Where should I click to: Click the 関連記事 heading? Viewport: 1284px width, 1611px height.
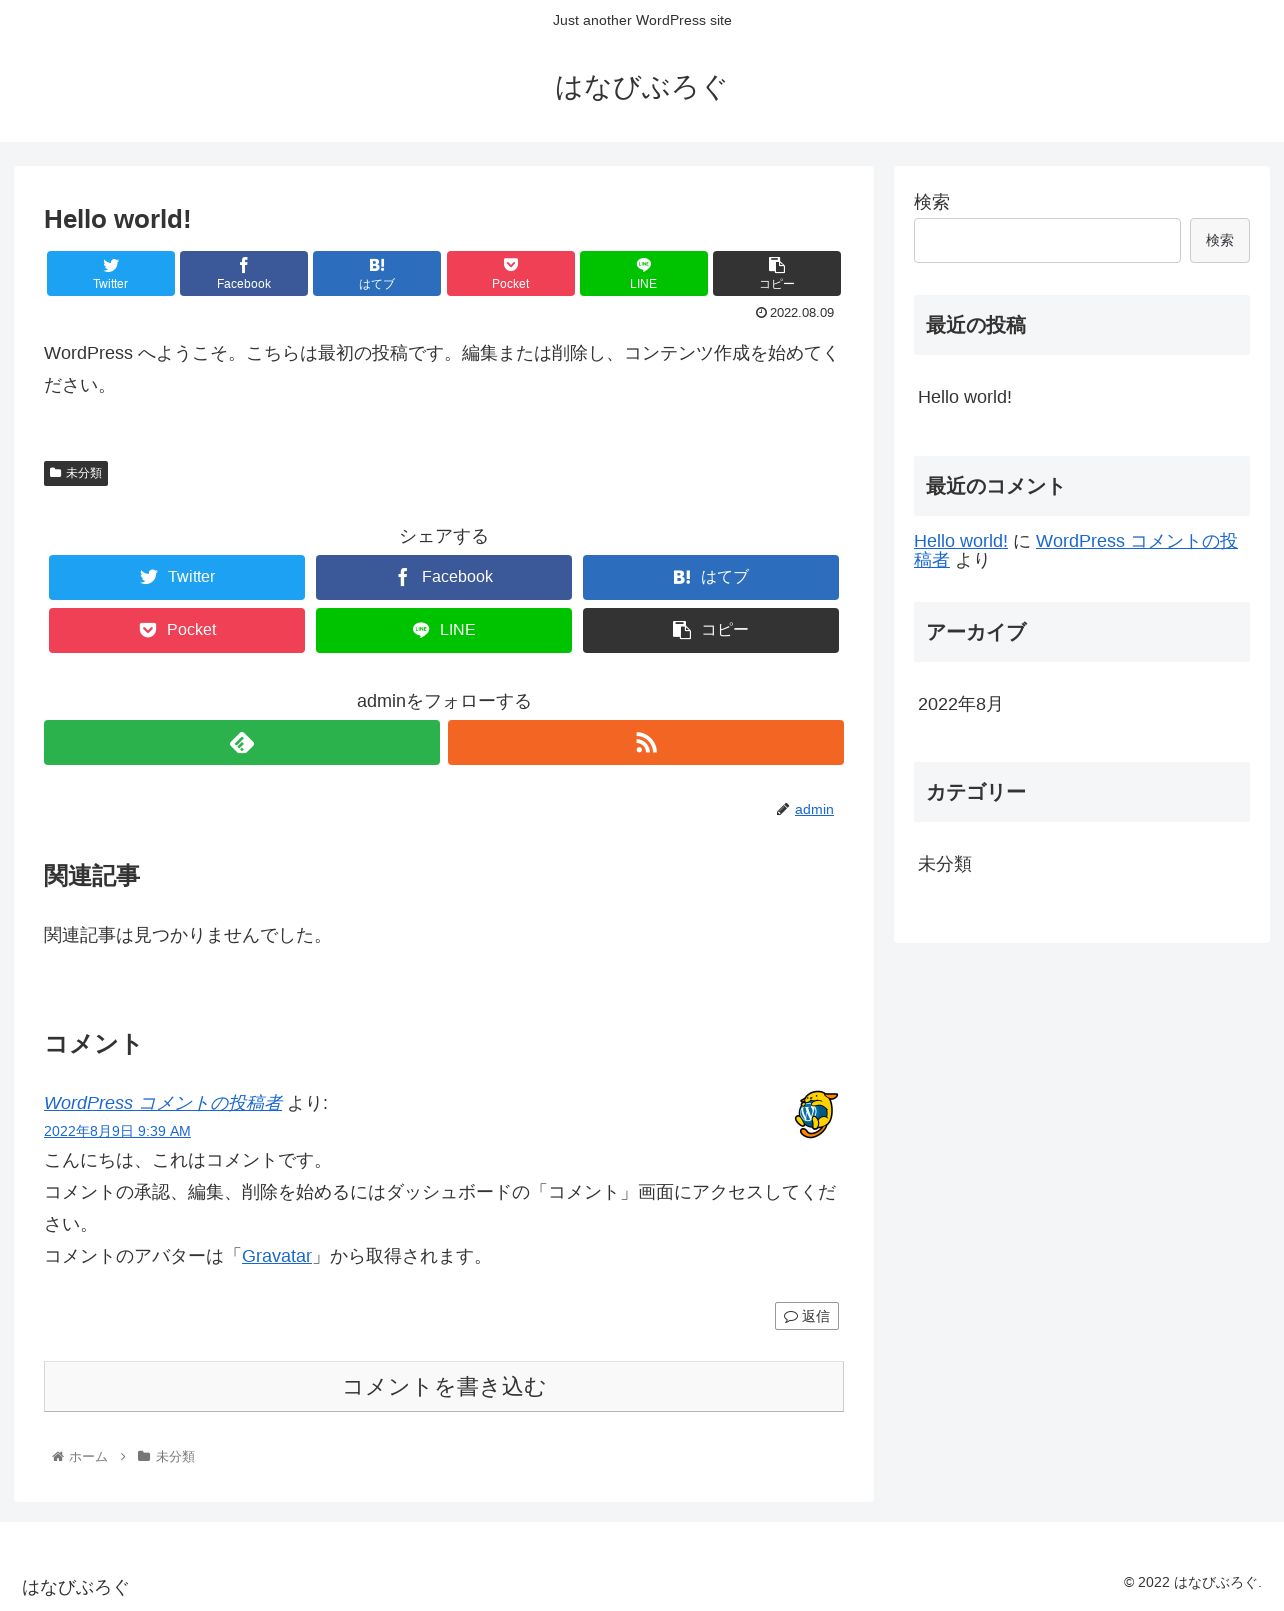[x=92, y=876]
